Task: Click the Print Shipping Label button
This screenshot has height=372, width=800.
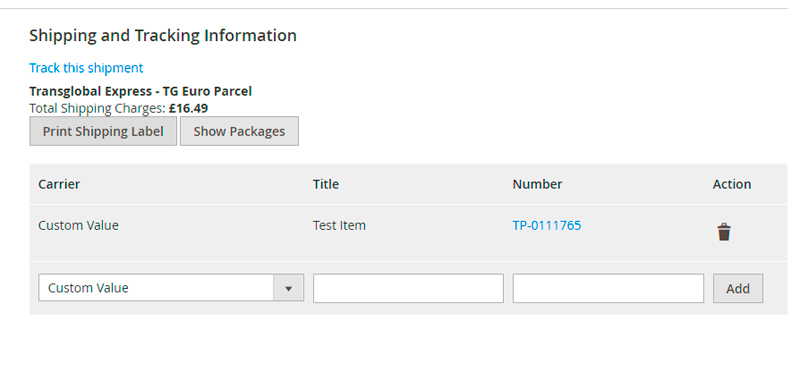Action: click(x=103, y=131)
